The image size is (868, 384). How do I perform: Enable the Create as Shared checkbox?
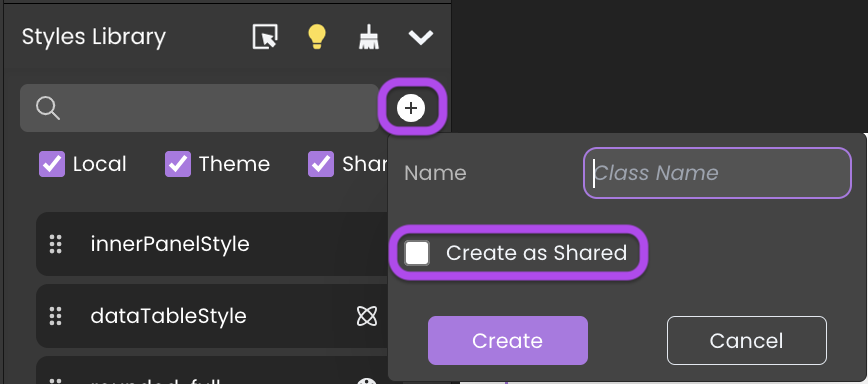tap(417, 253)
